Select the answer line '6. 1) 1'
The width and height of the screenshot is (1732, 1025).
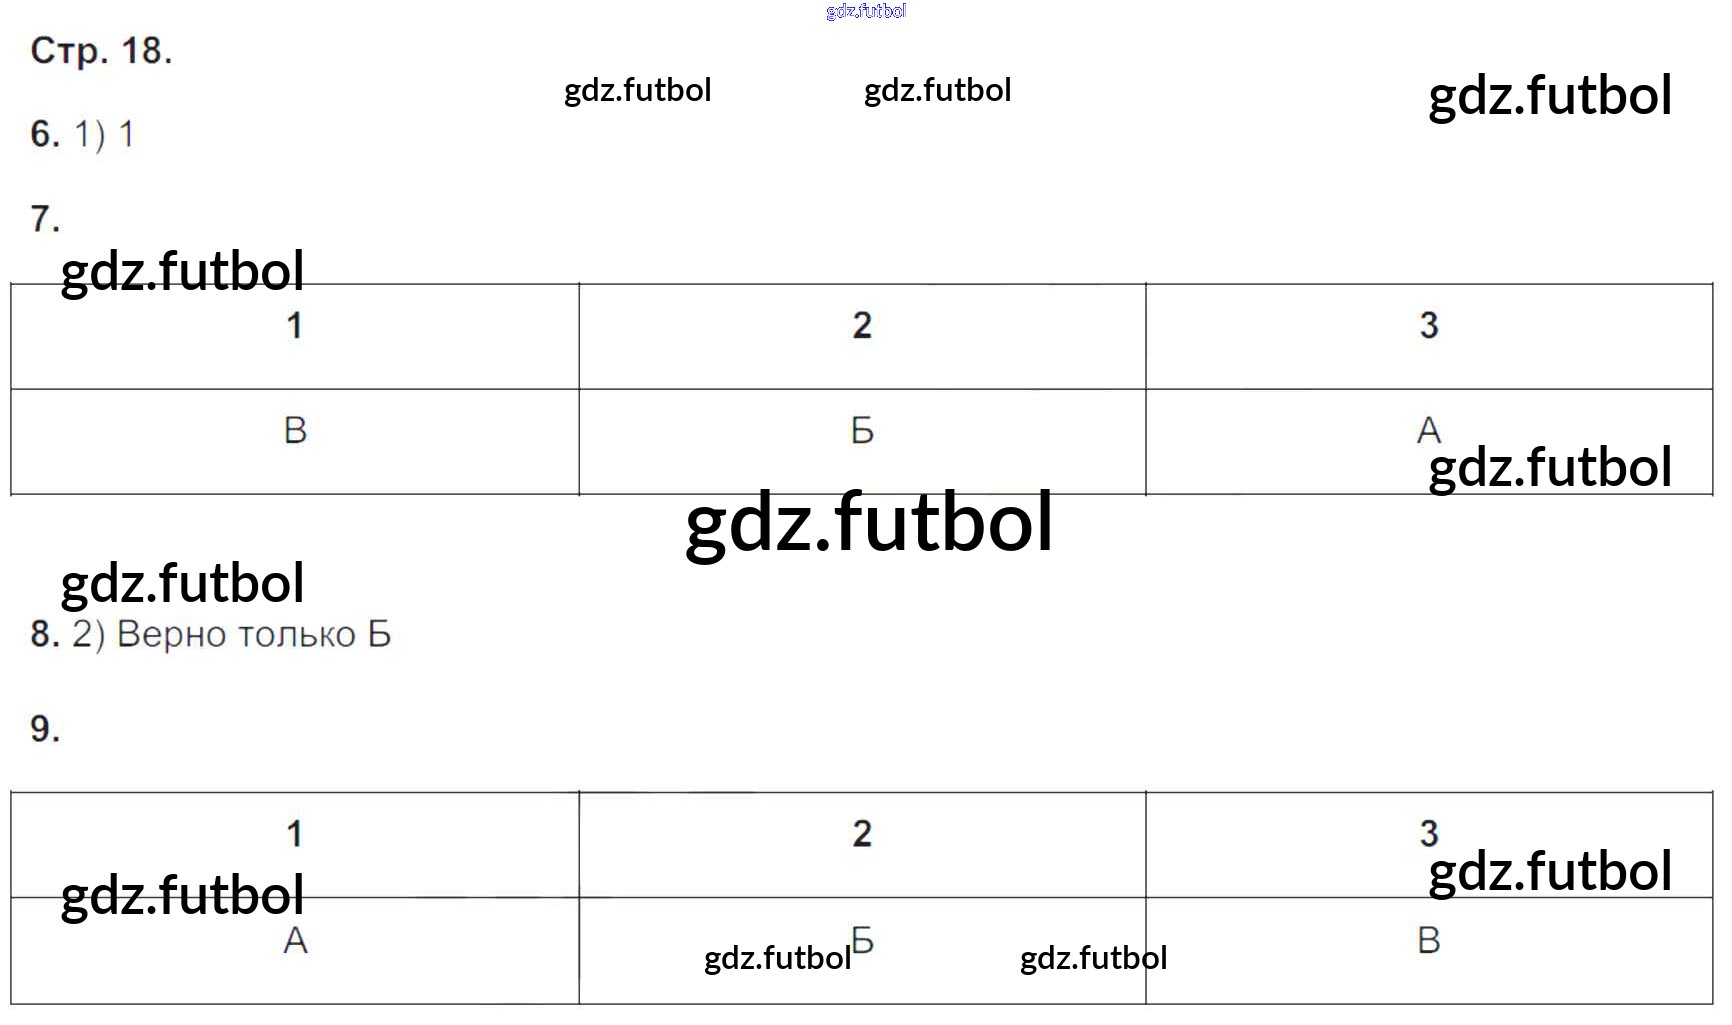(x=82, y=134)
